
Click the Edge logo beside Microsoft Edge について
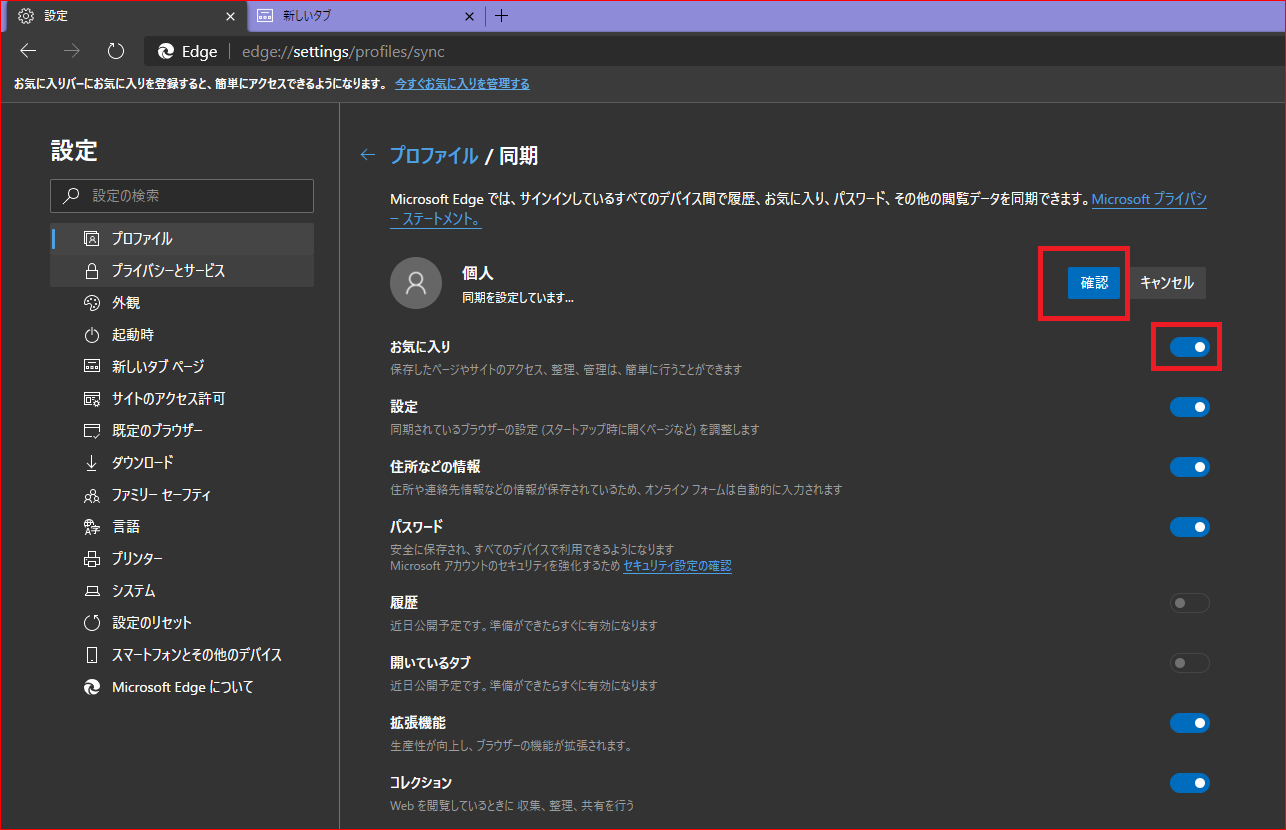click(92, 687)
